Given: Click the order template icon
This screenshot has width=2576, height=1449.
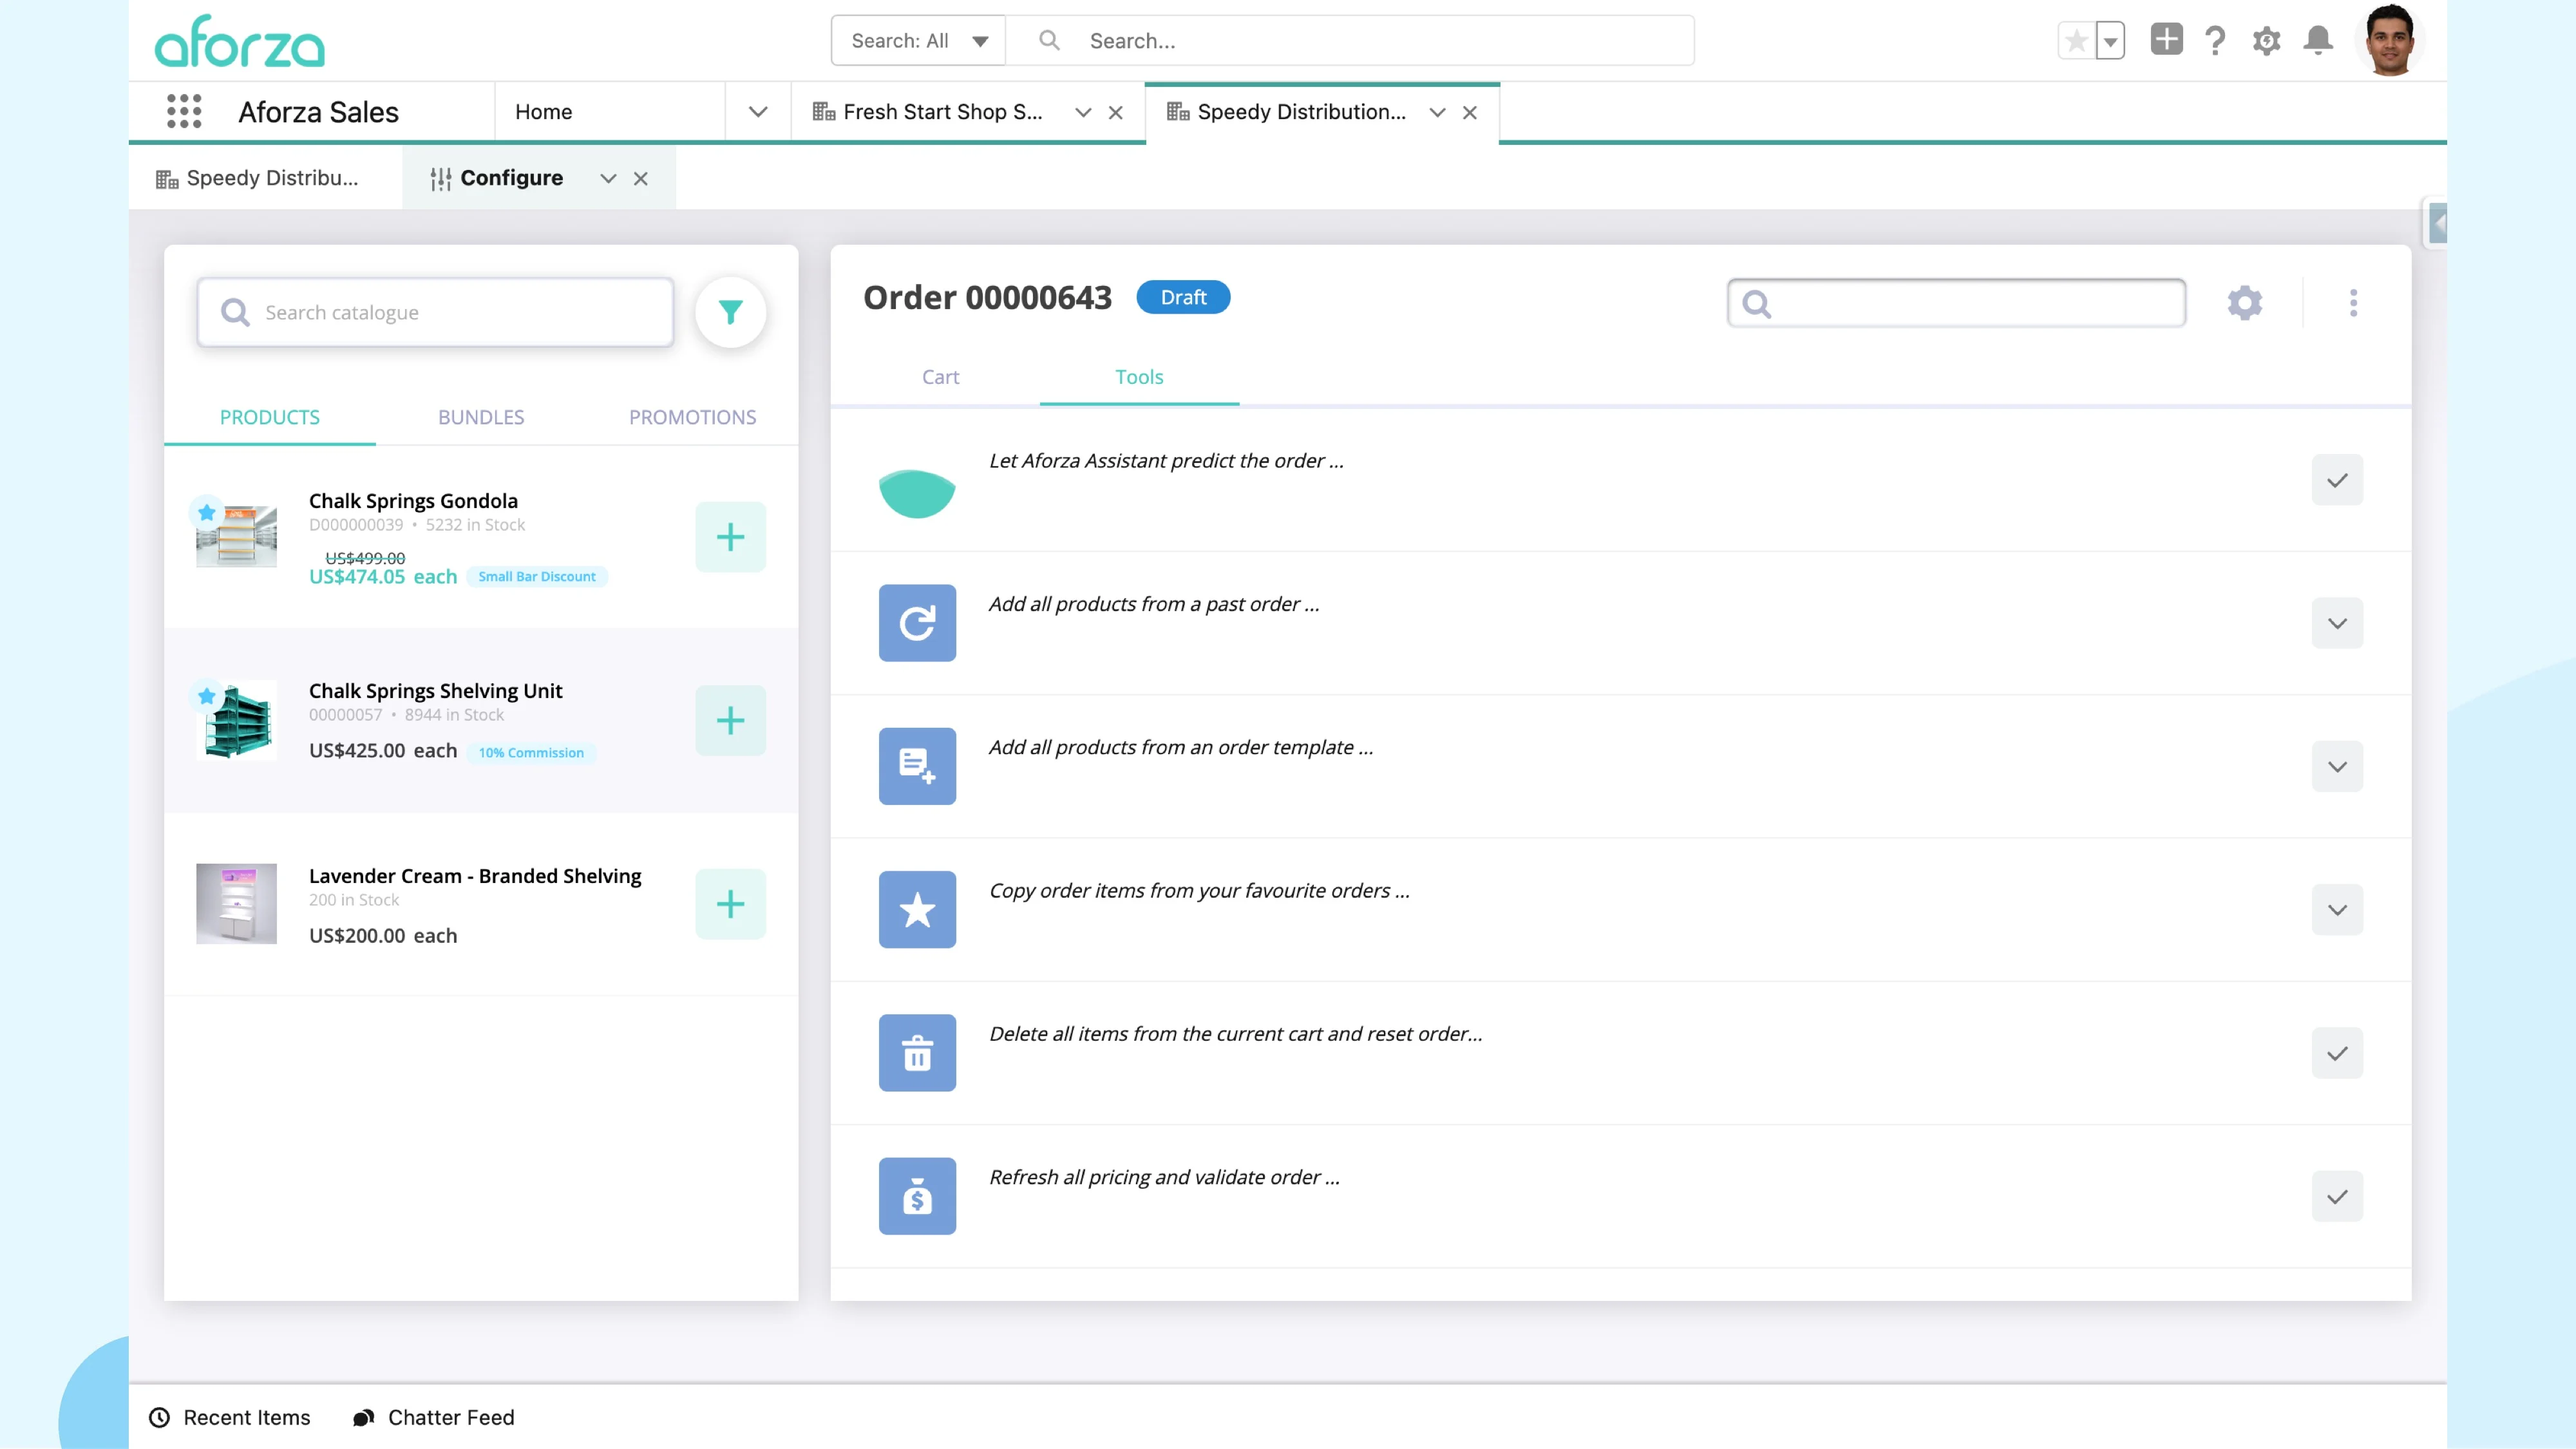Looking at the screenshot, I should point(917,766).
